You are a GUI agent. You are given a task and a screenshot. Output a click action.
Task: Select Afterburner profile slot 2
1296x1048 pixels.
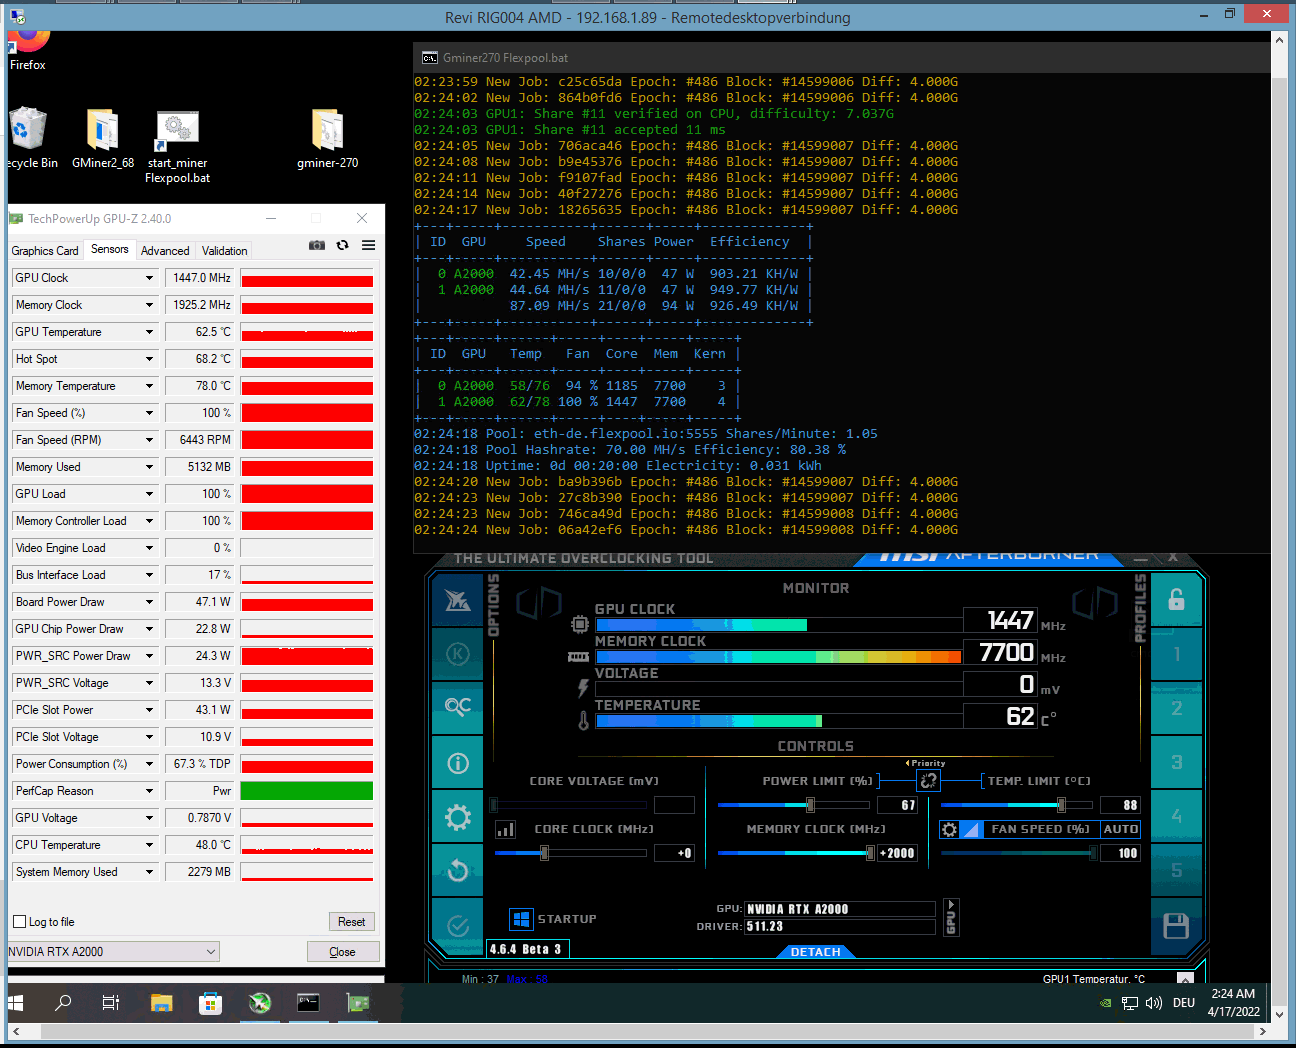pos(1176,708)
